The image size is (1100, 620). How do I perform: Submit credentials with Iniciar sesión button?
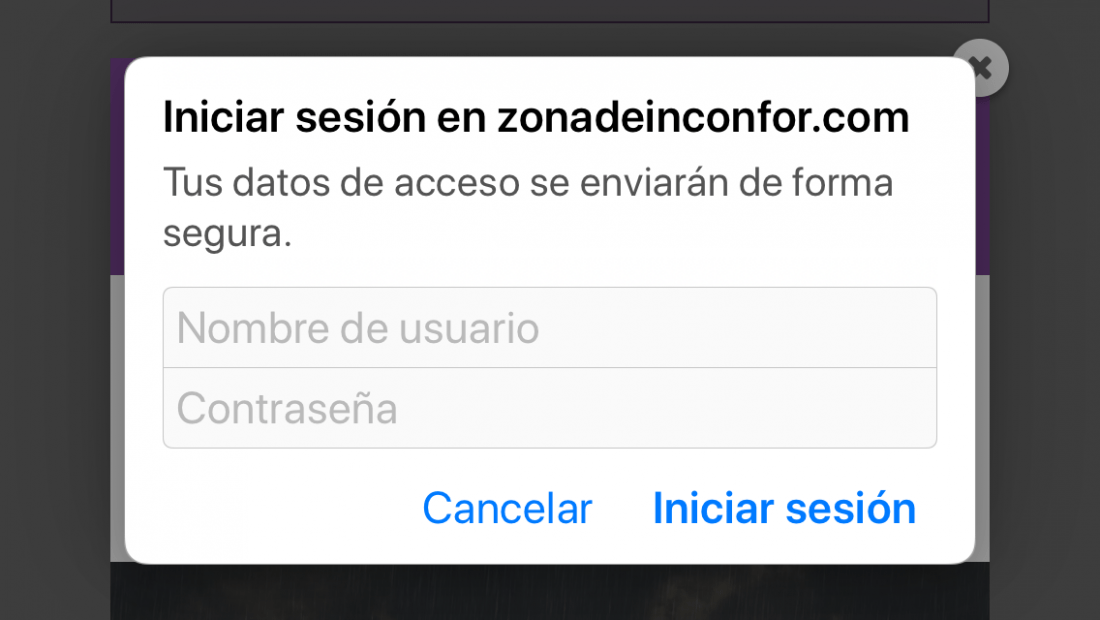[784, 508]
